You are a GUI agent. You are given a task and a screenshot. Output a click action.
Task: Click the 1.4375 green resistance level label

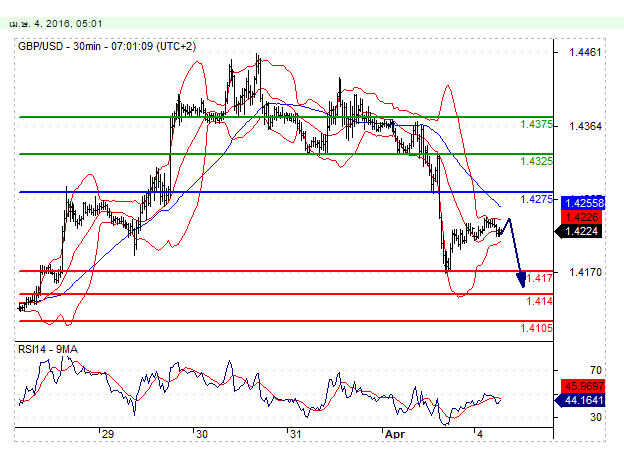(x=536, y=125)
